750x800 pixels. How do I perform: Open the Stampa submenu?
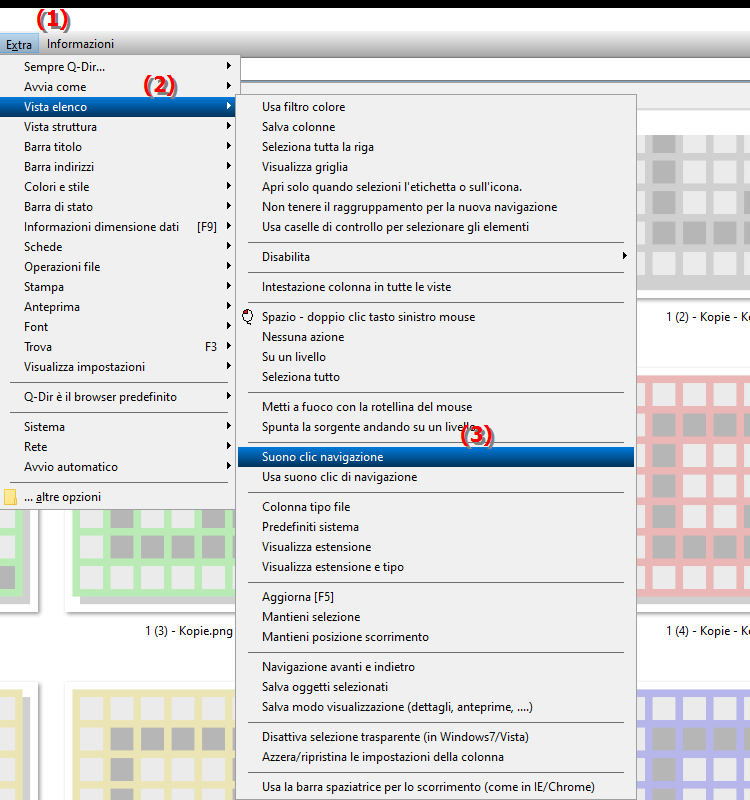click(x=117, y=287)
